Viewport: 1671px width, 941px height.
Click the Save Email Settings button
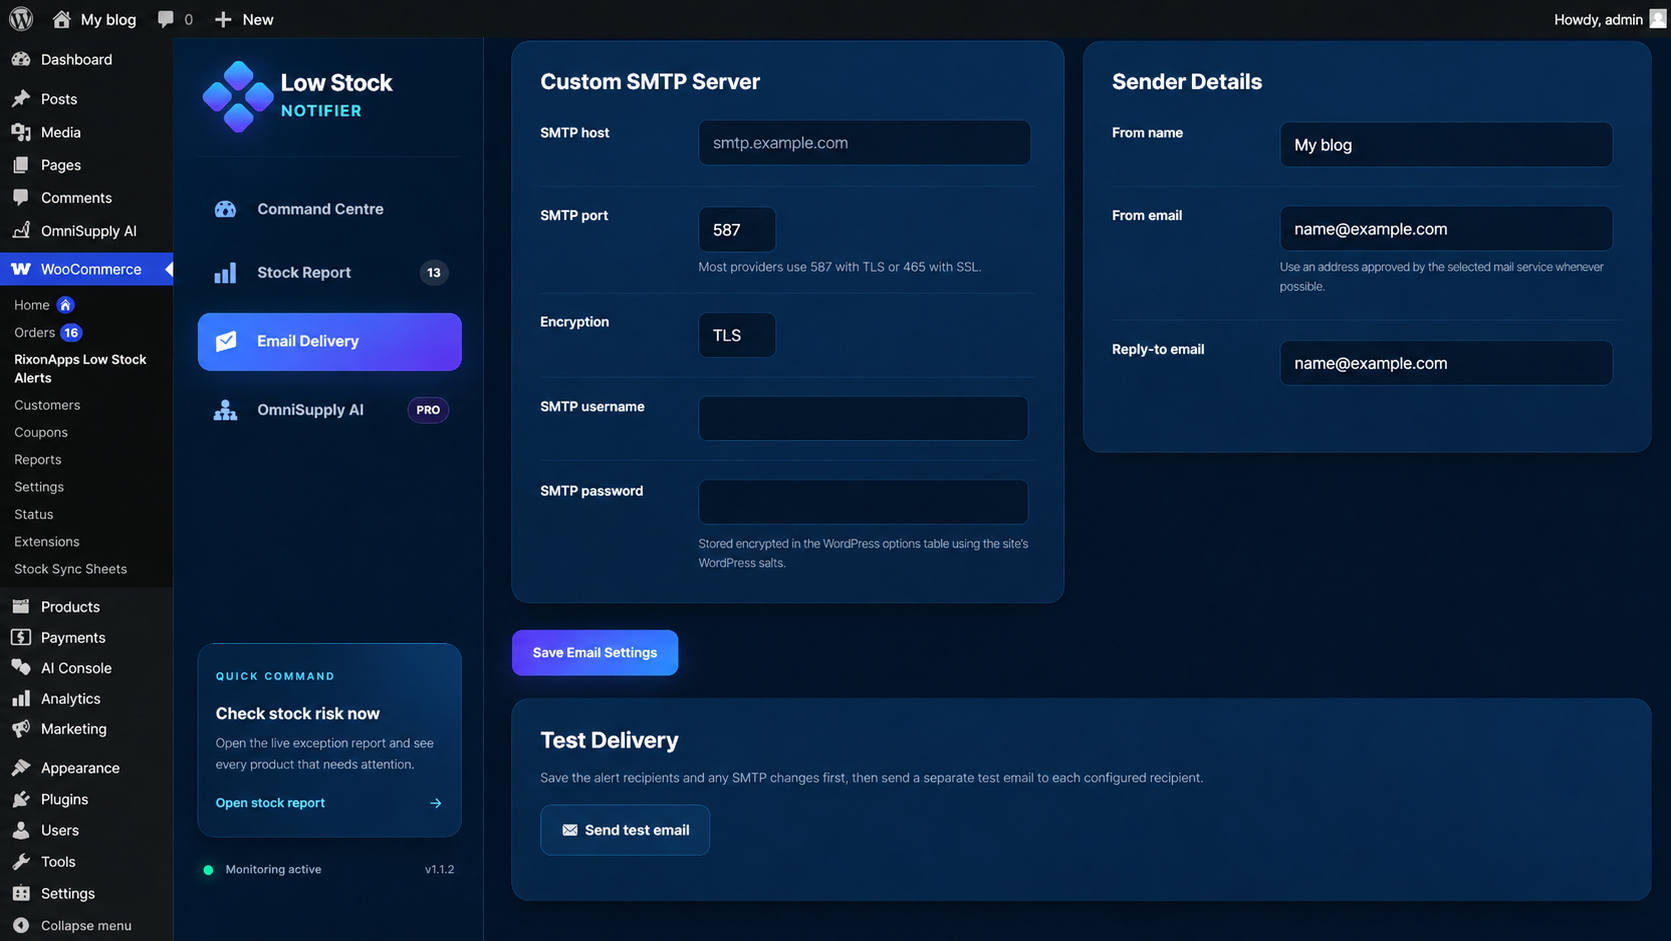point(595,653)
